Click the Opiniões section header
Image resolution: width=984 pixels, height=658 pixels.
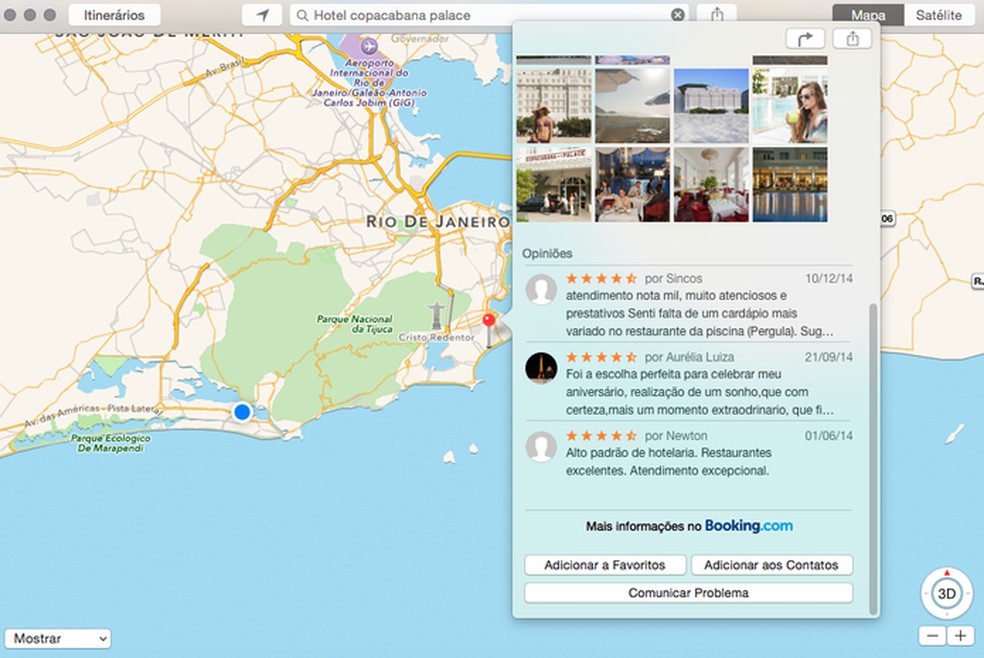(x=549, y=255)
